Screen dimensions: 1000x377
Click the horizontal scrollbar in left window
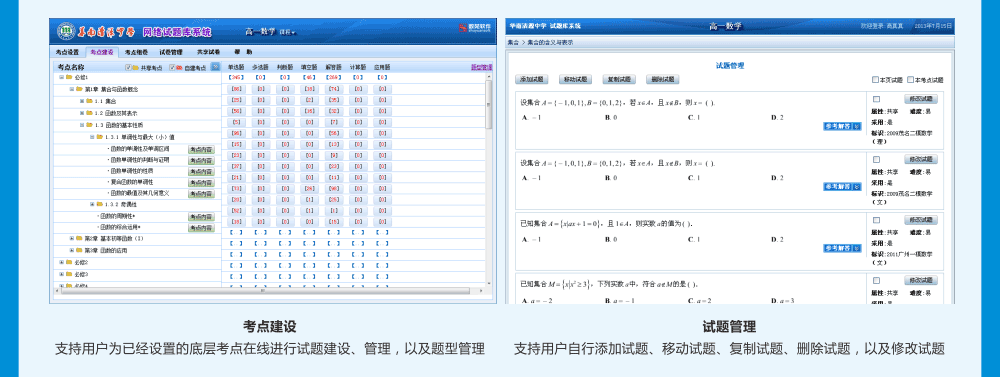pos(268,291)
